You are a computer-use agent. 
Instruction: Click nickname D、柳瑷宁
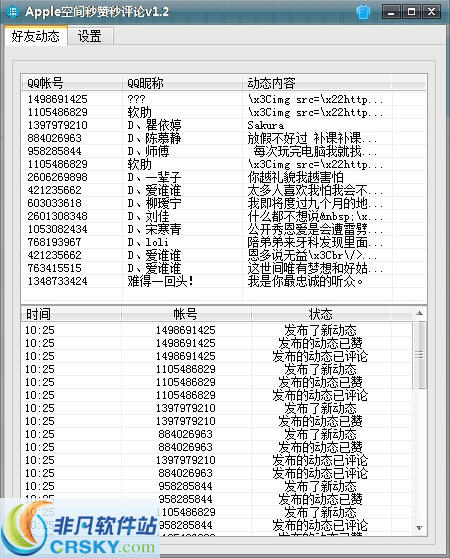[154, 203]
